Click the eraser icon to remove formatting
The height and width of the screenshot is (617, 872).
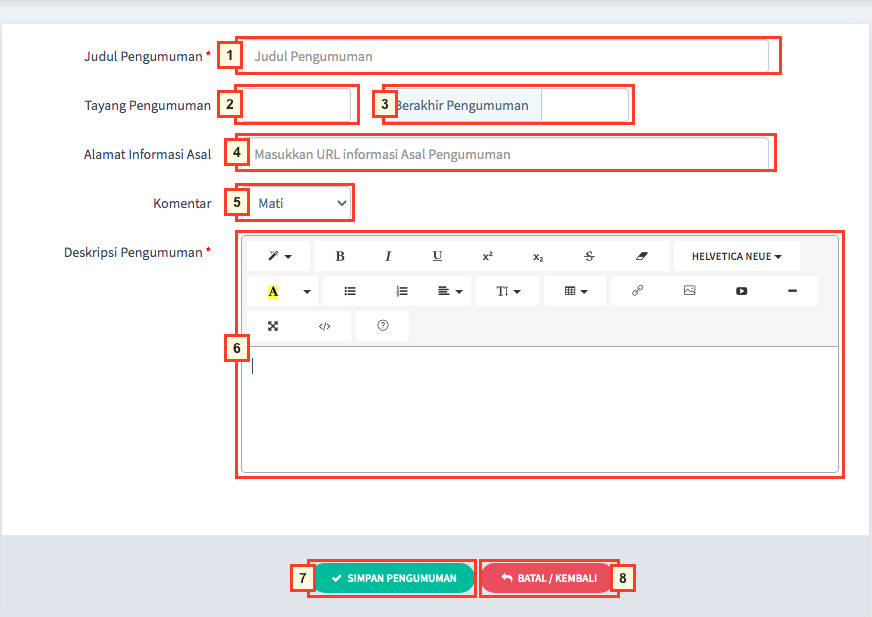[x=642, y=256]
